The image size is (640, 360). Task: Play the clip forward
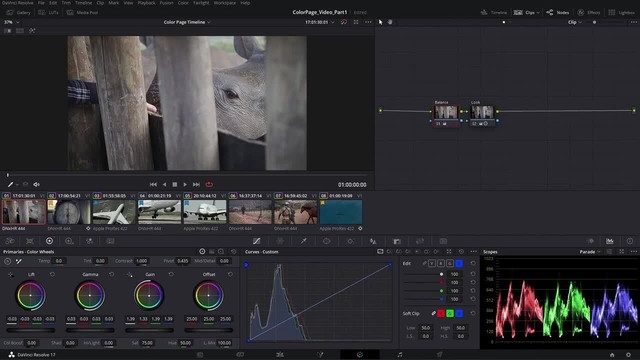(x=185, y=184)
